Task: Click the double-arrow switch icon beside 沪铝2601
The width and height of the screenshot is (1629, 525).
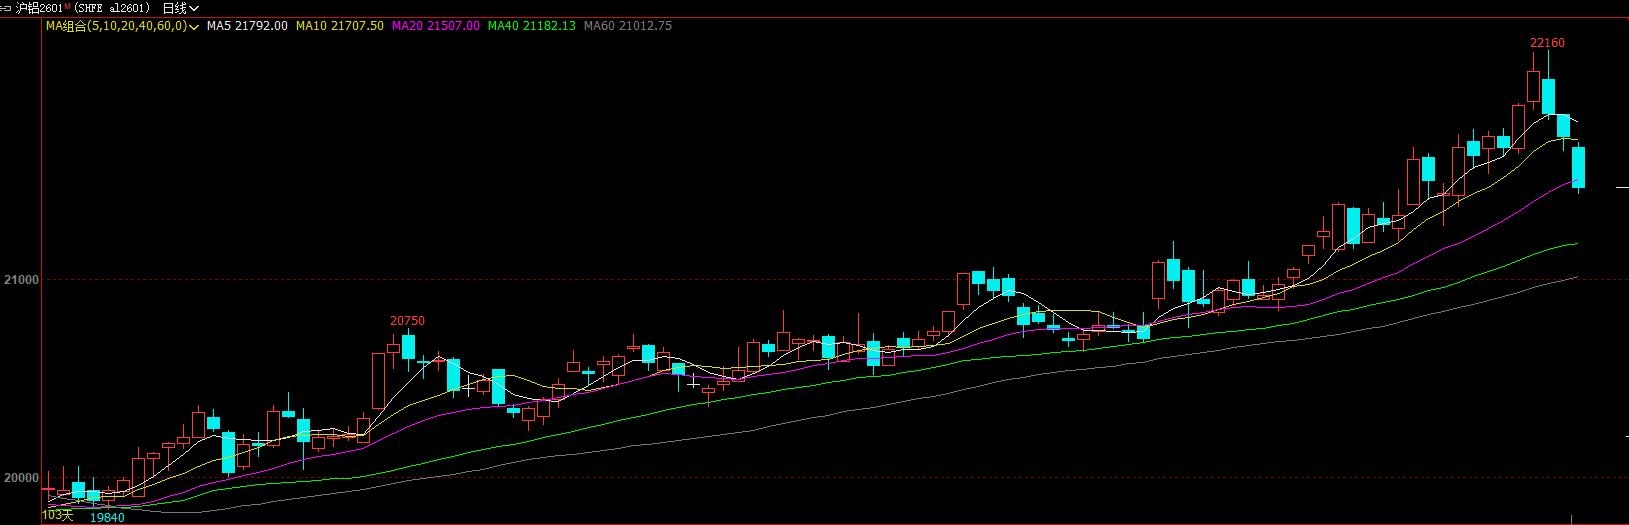Action: pos(6,8)
